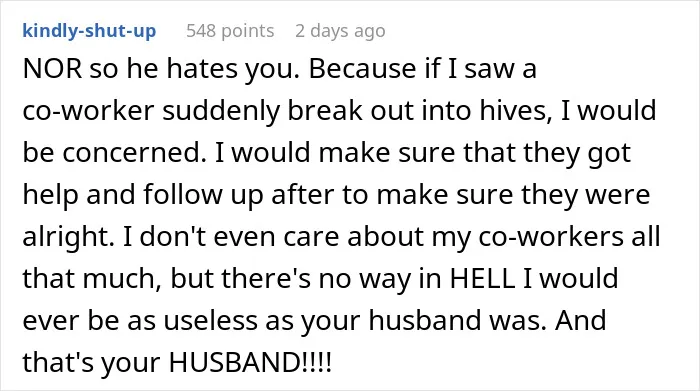This screenshot has width=700, height=391.
Task: Click the phrase 'make sure that they got'
Action: 475,153
